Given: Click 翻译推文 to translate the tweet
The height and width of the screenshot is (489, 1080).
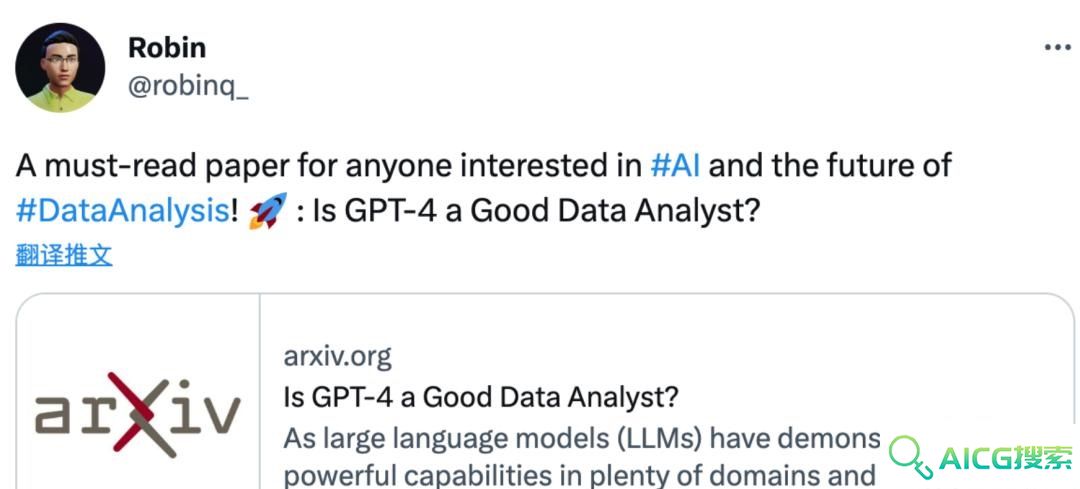Looking at the screenshot, I should pos(63,256).
